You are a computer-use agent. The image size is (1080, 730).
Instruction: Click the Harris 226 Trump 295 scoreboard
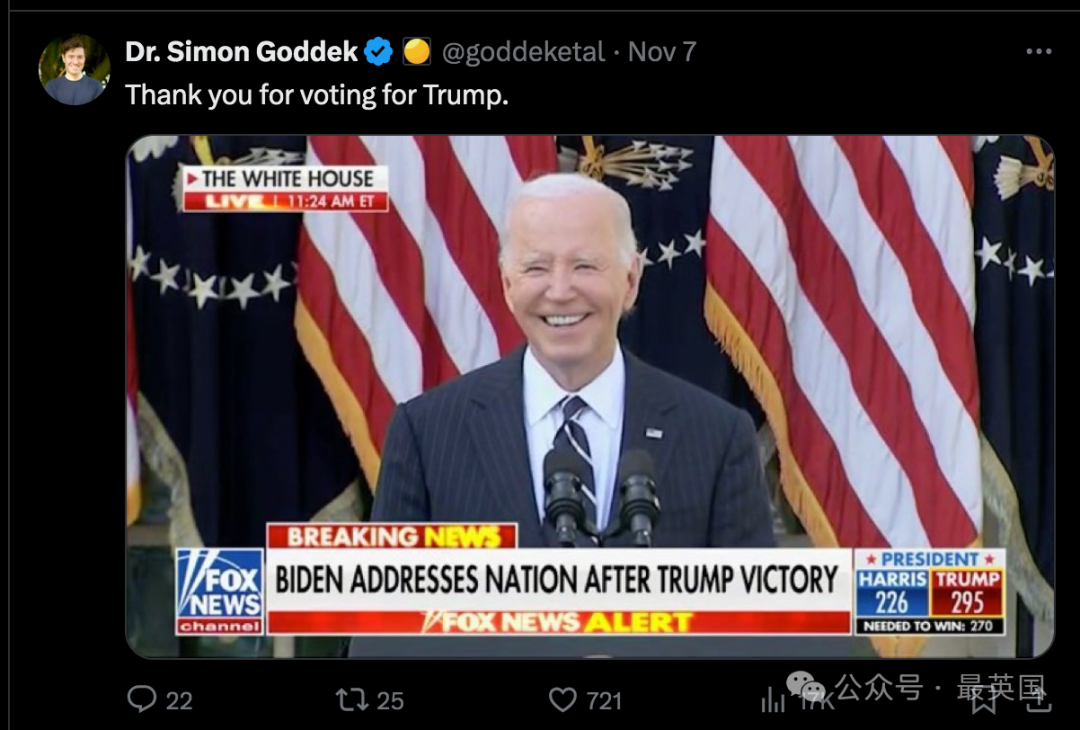pyautogui.click(x=929, y=592)
